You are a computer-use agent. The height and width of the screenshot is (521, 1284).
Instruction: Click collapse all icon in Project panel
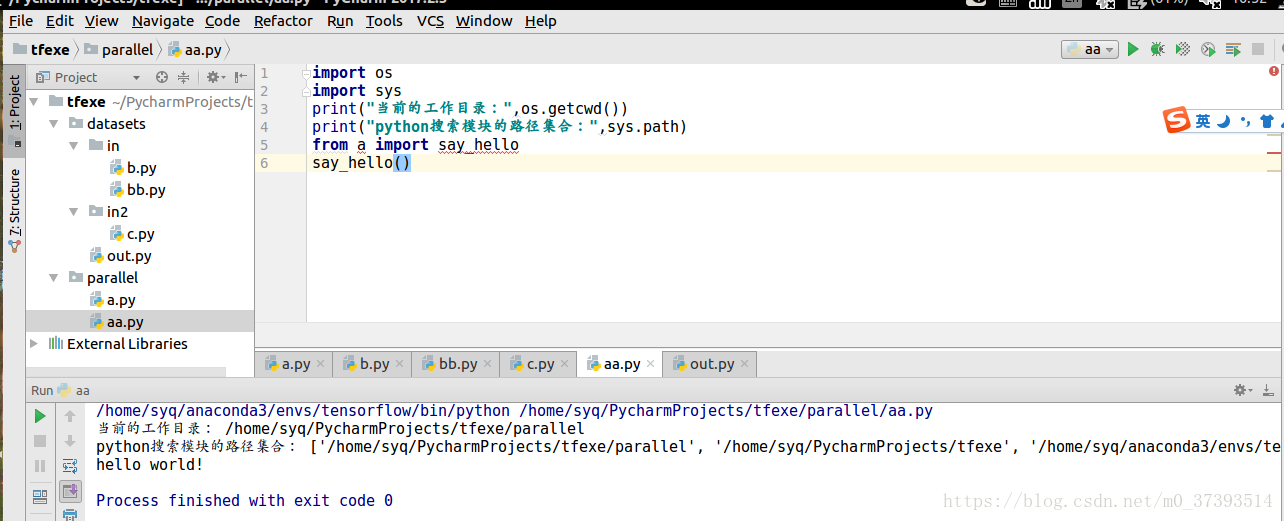point(183,77)
